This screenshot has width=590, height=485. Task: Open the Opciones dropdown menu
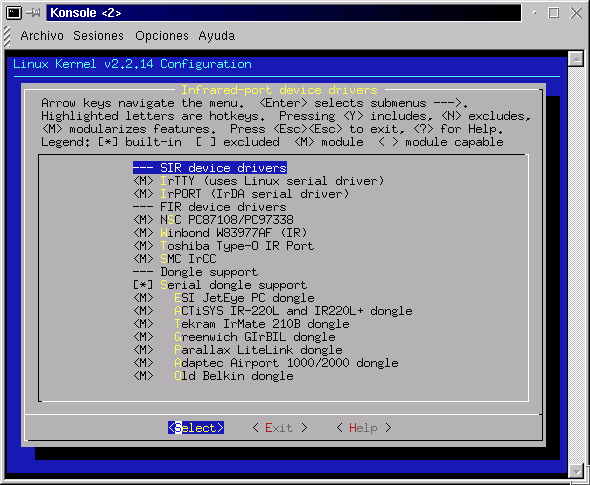[x=162, y=36]
